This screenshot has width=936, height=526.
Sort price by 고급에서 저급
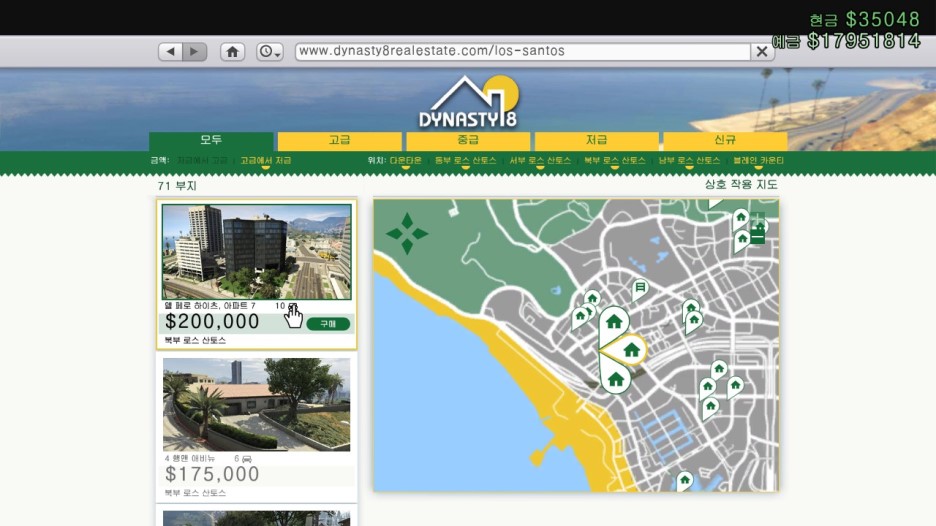click(266, 161)
